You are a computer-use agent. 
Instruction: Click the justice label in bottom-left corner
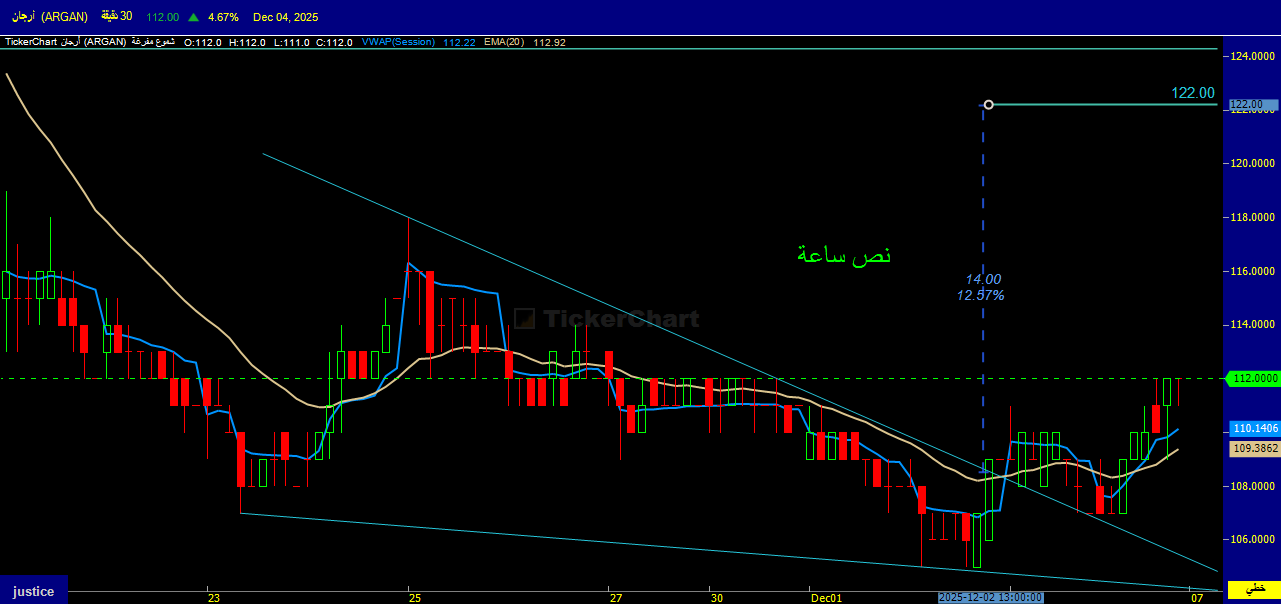tap(33, 591)
